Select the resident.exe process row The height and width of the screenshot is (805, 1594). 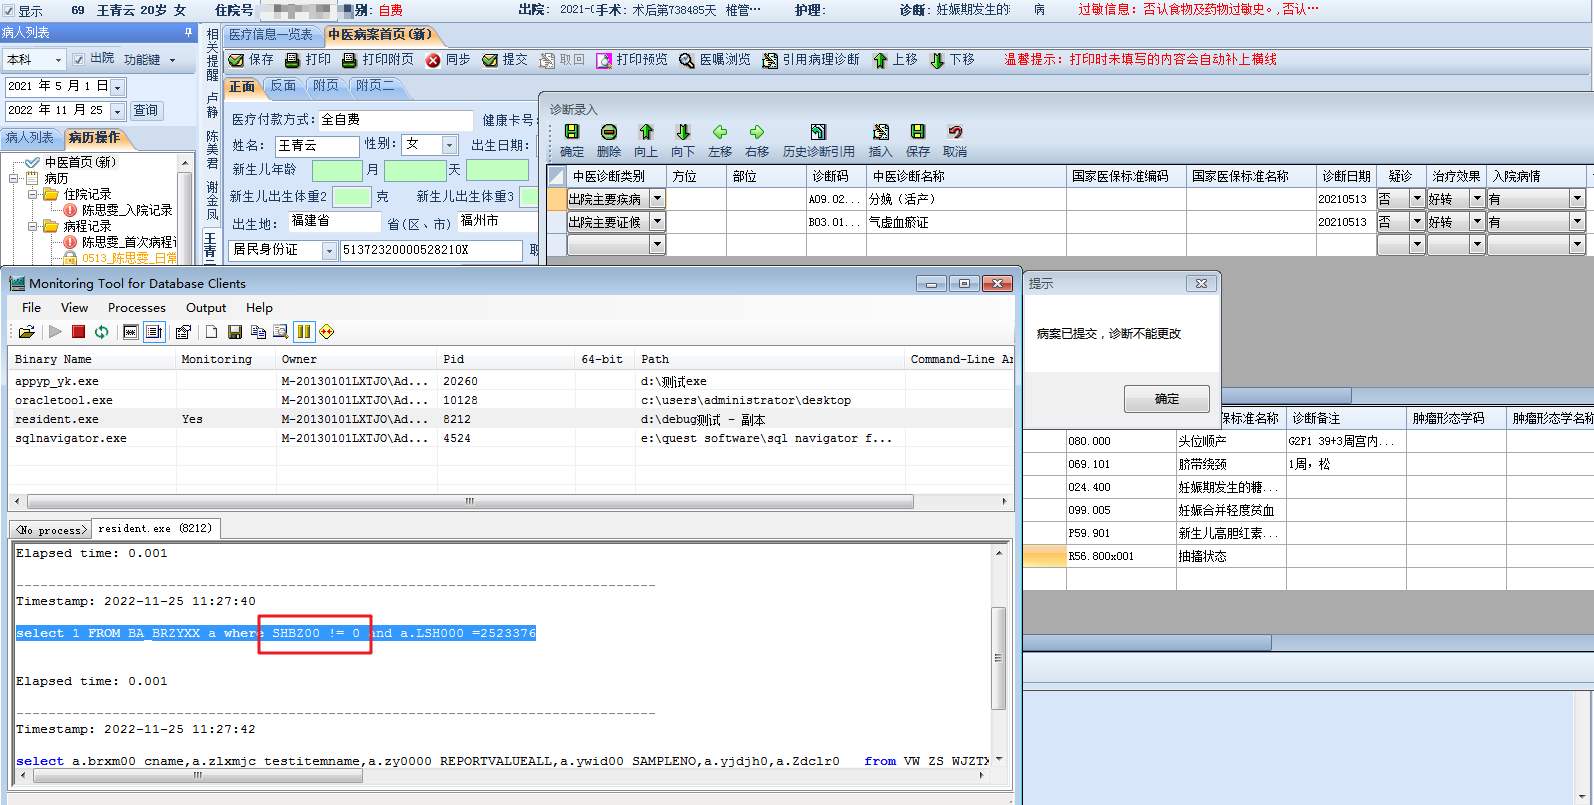[57, 419]
